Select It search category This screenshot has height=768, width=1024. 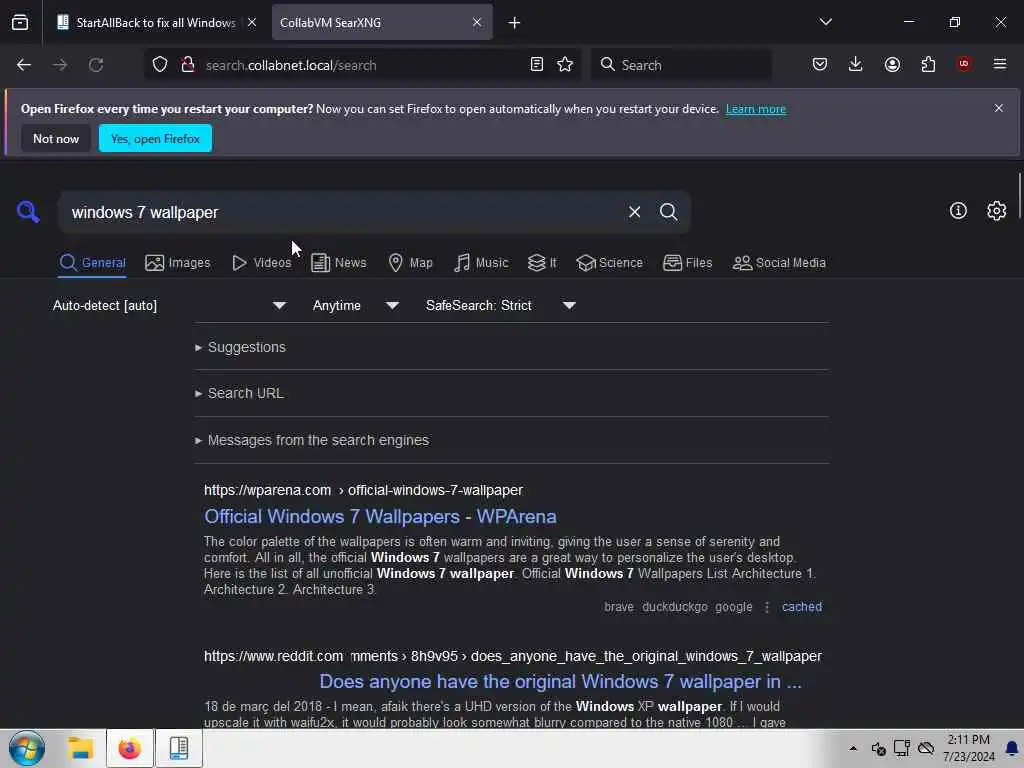[542, 263]
